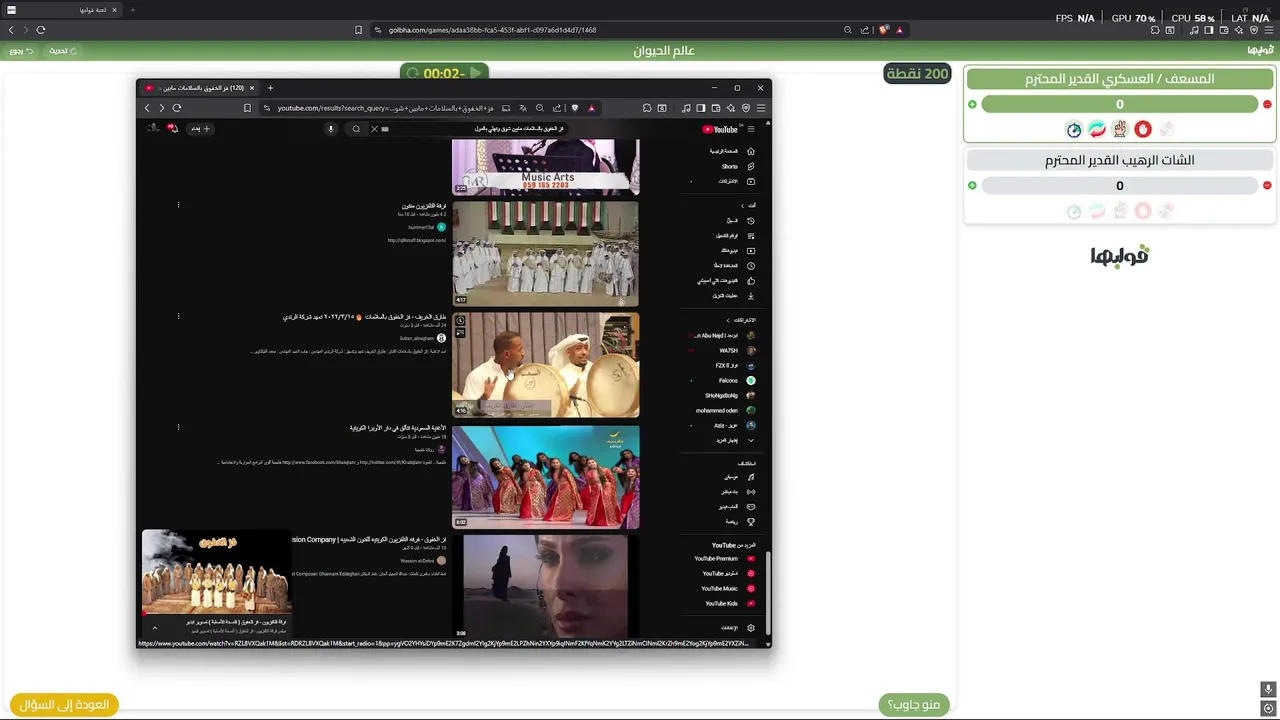Use the first team's two-fingers hand lifeline icon

[1120, 129]
